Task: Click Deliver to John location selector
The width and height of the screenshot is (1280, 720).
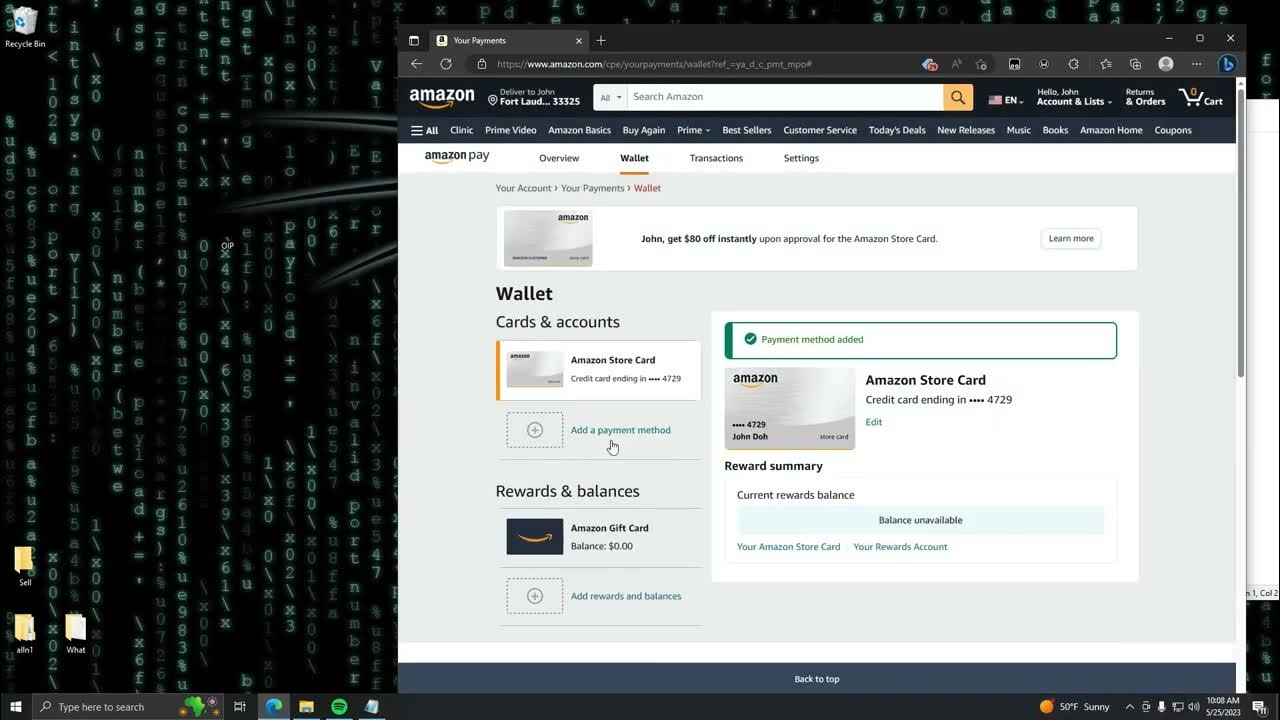Action: pos(533,97)
